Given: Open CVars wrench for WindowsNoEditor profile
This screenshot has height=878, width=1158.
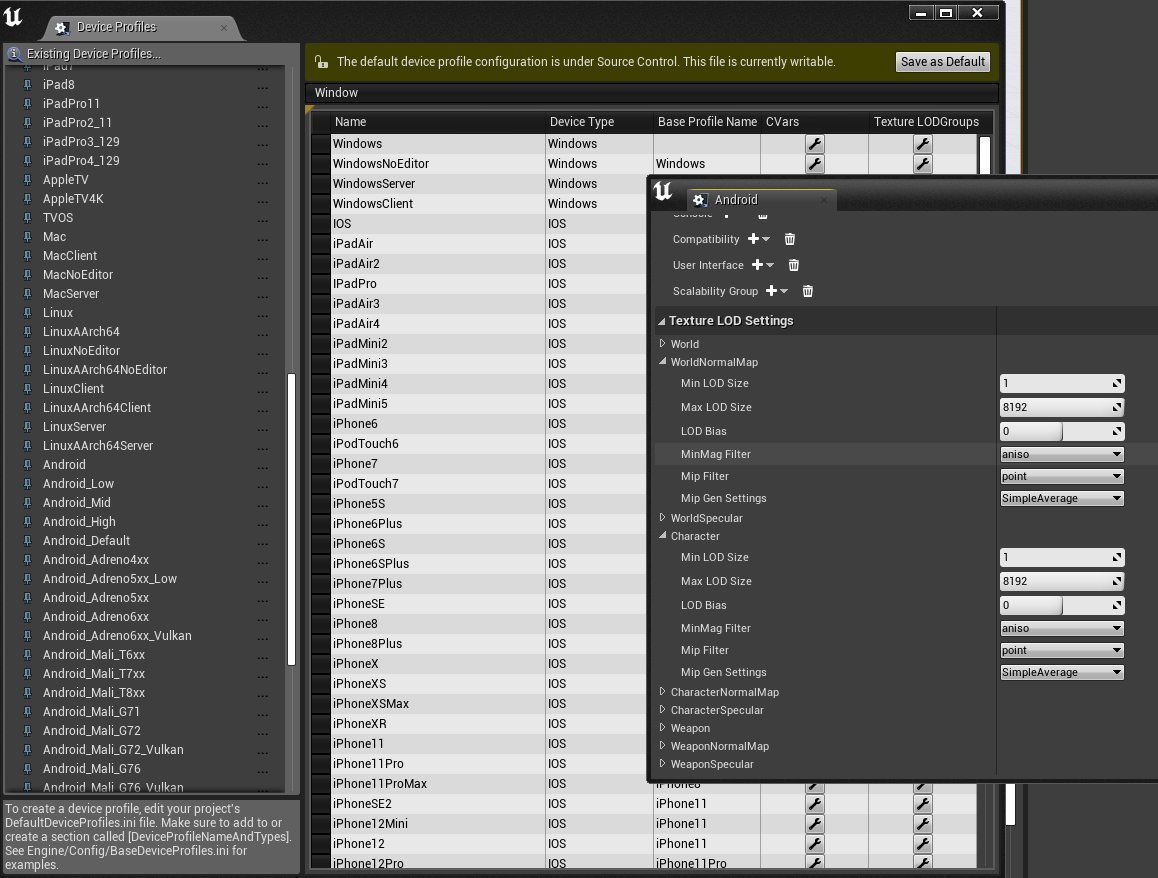Looking at the screenshot, I should [815, 164].
